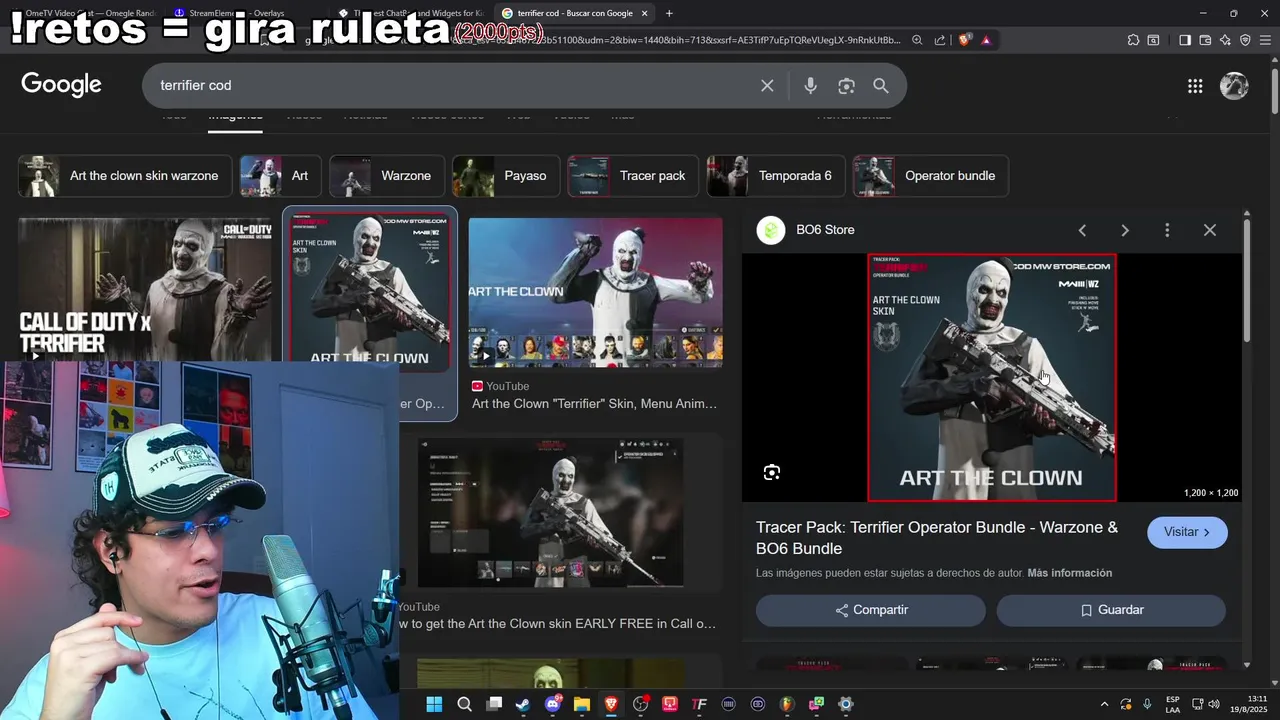Click the preview panel scrollbar
The image size is (1280, 720).
click(x=1247, y=280)
